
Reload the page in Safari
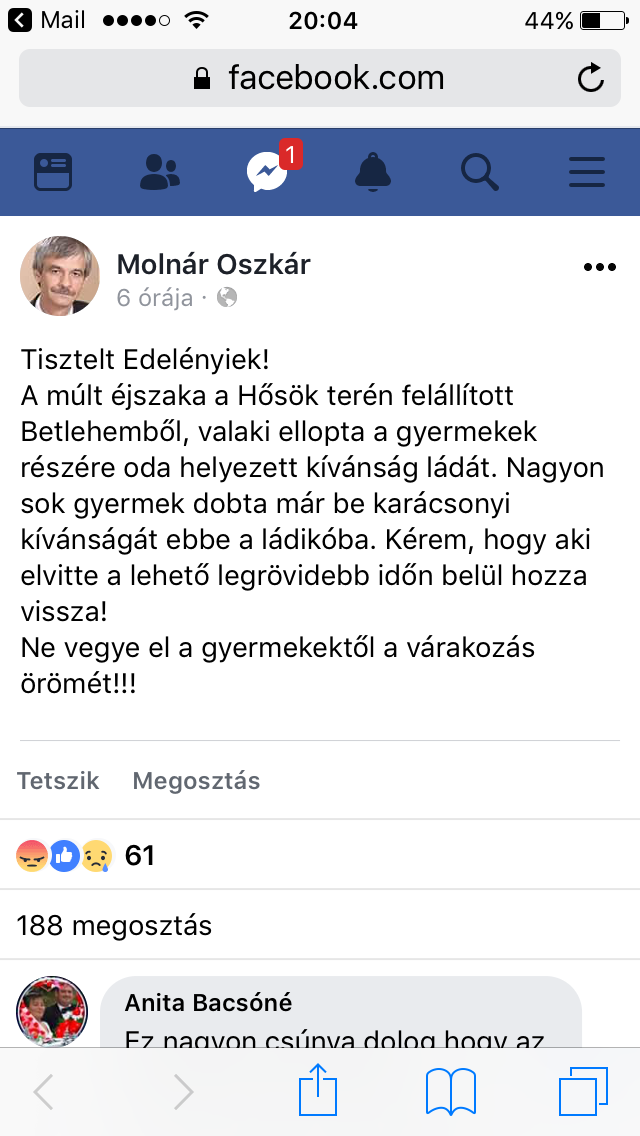591,78
